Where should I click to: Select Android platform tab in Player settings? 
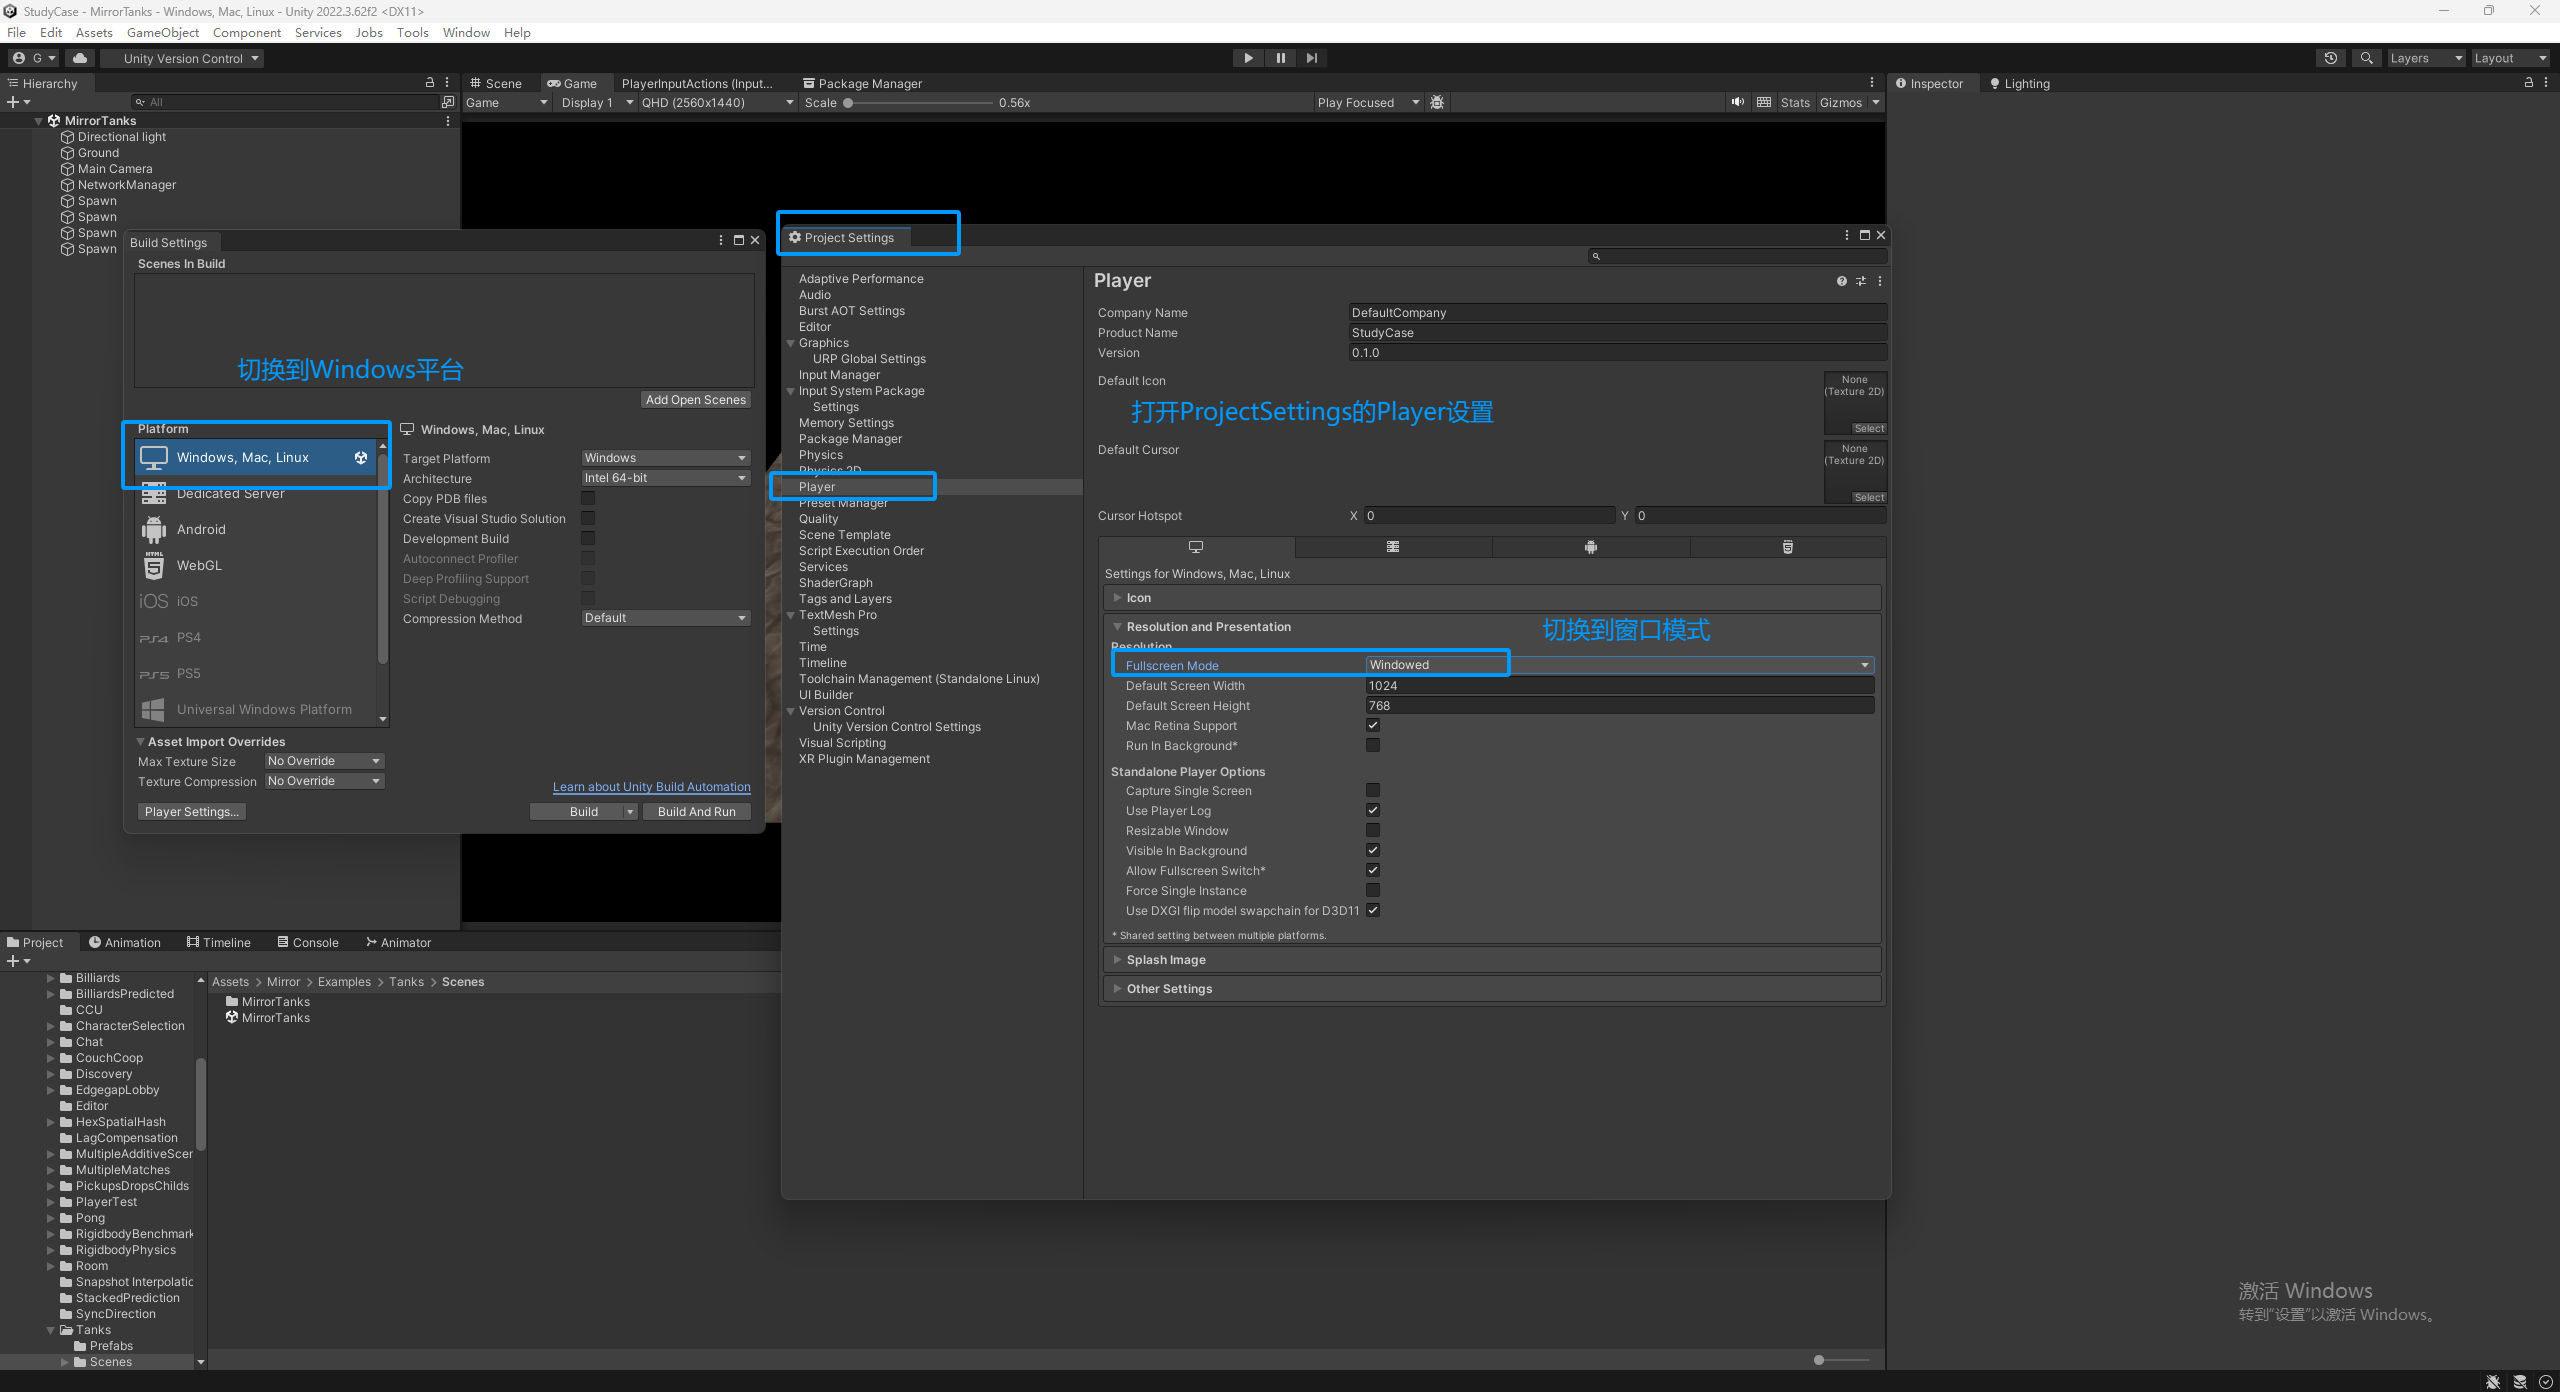(x=1590, y=547)
